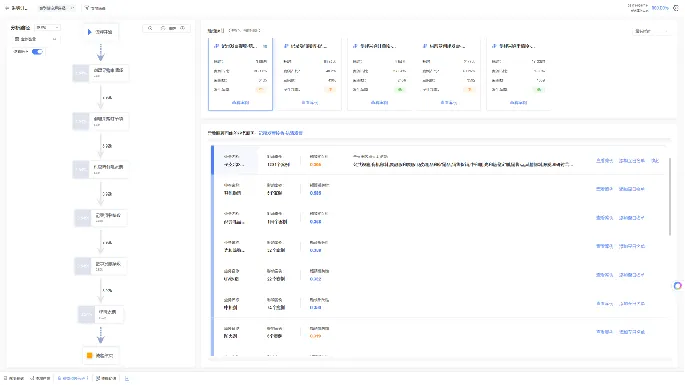Open the process name dropdown in the top bar

point(57,8)
